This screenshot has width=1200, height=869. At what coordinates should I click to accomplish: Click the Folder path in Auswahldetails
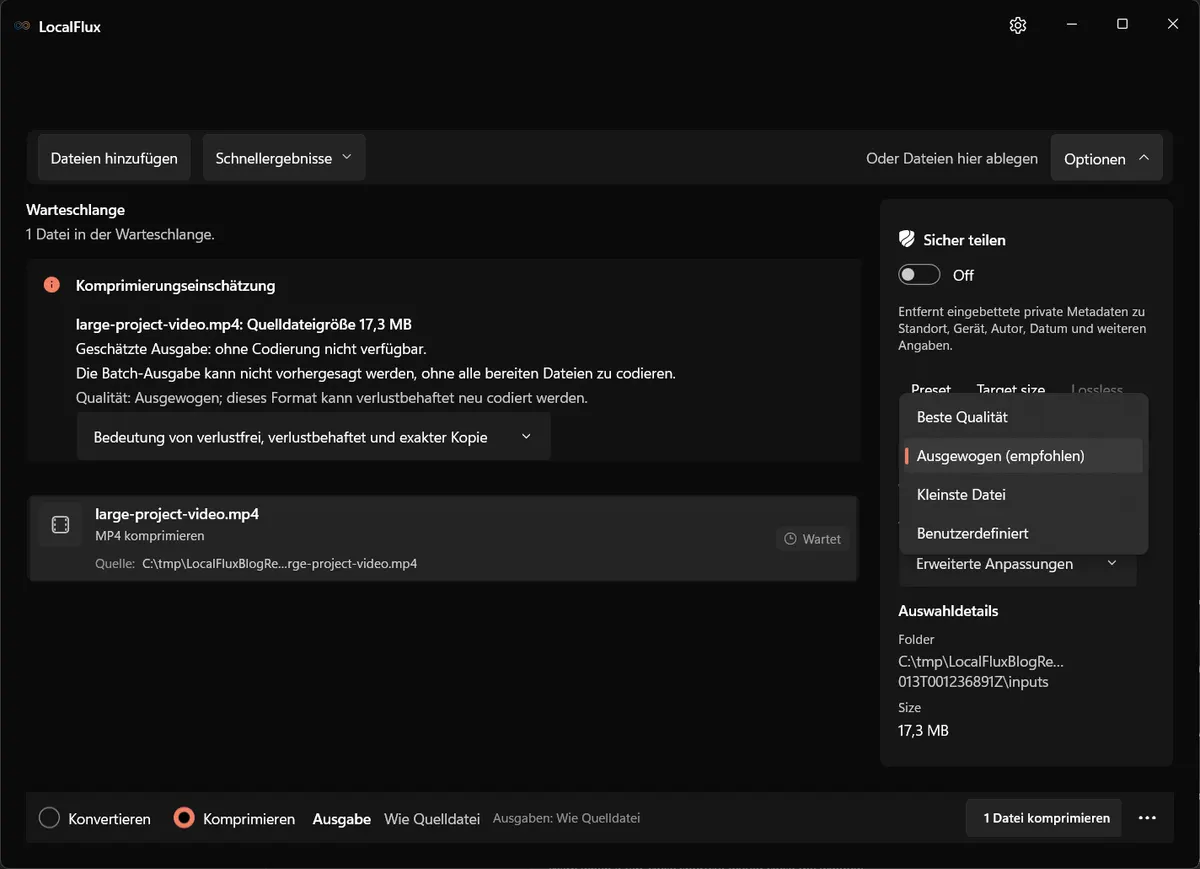pos(981,672)
